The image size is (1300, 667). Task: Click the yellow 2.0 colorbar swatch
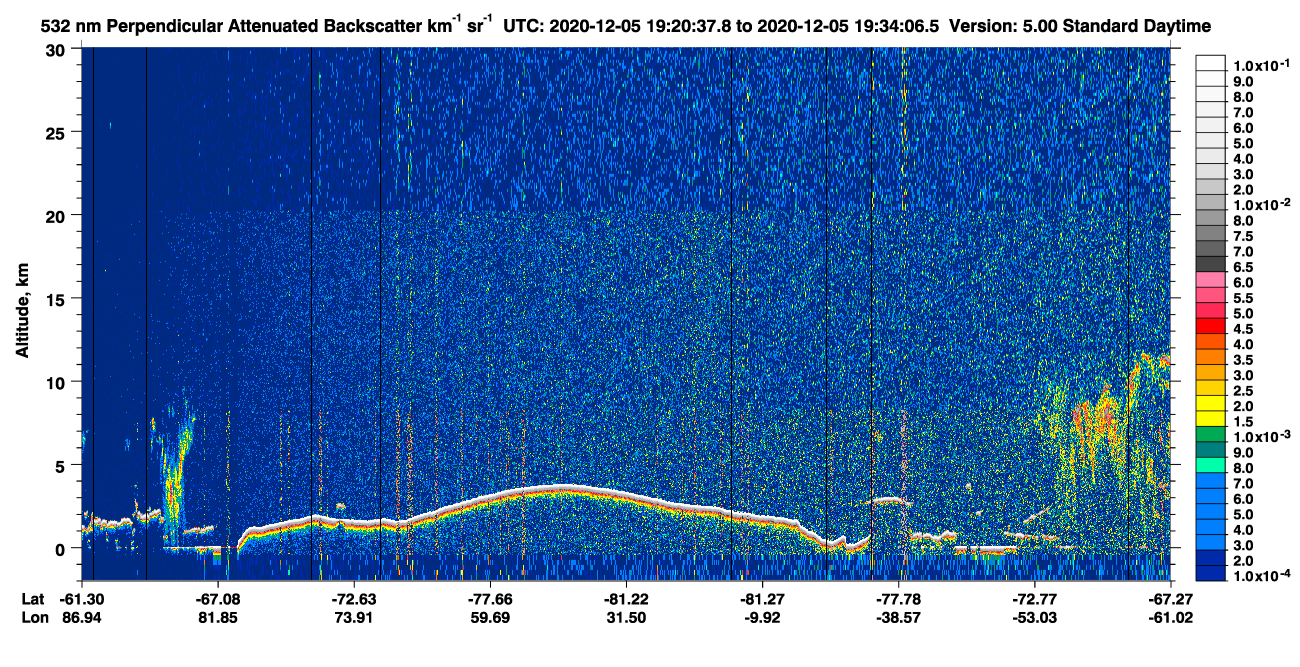(1210, 404)
